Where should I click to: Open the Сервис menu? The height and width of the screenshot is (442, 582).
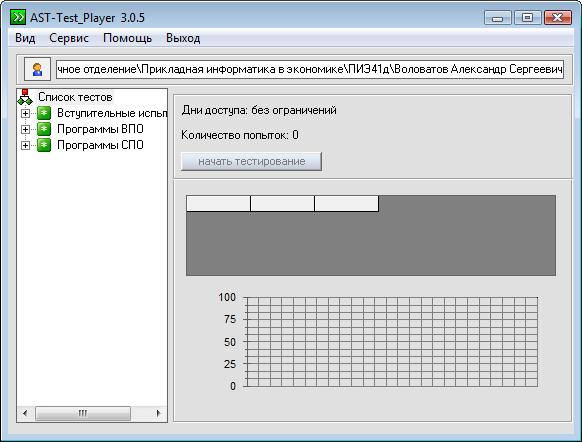[x=69, y=38]
